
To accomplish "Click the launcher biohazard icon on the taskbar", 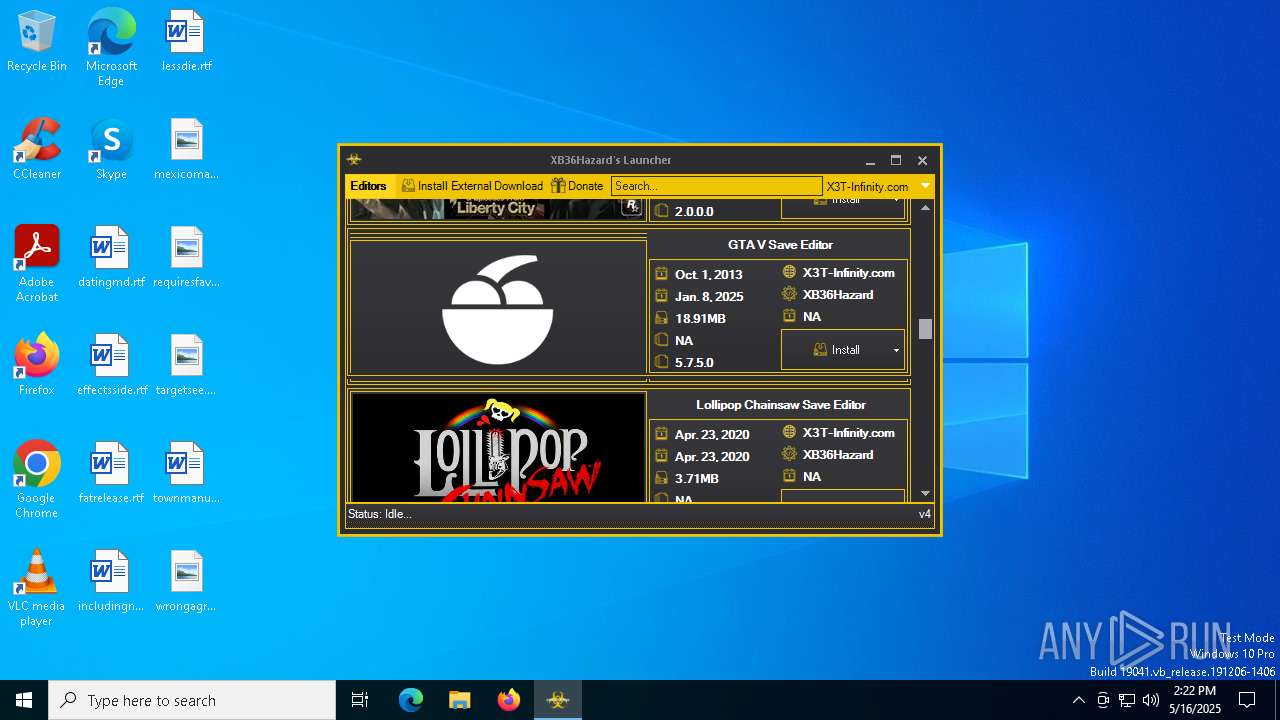I will tap(558, 700).
